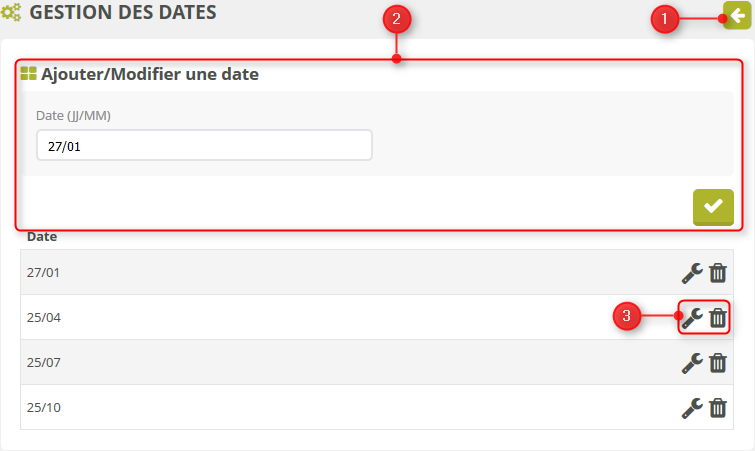Edit the 27/01 date with wrench icon

click(692, 273)
